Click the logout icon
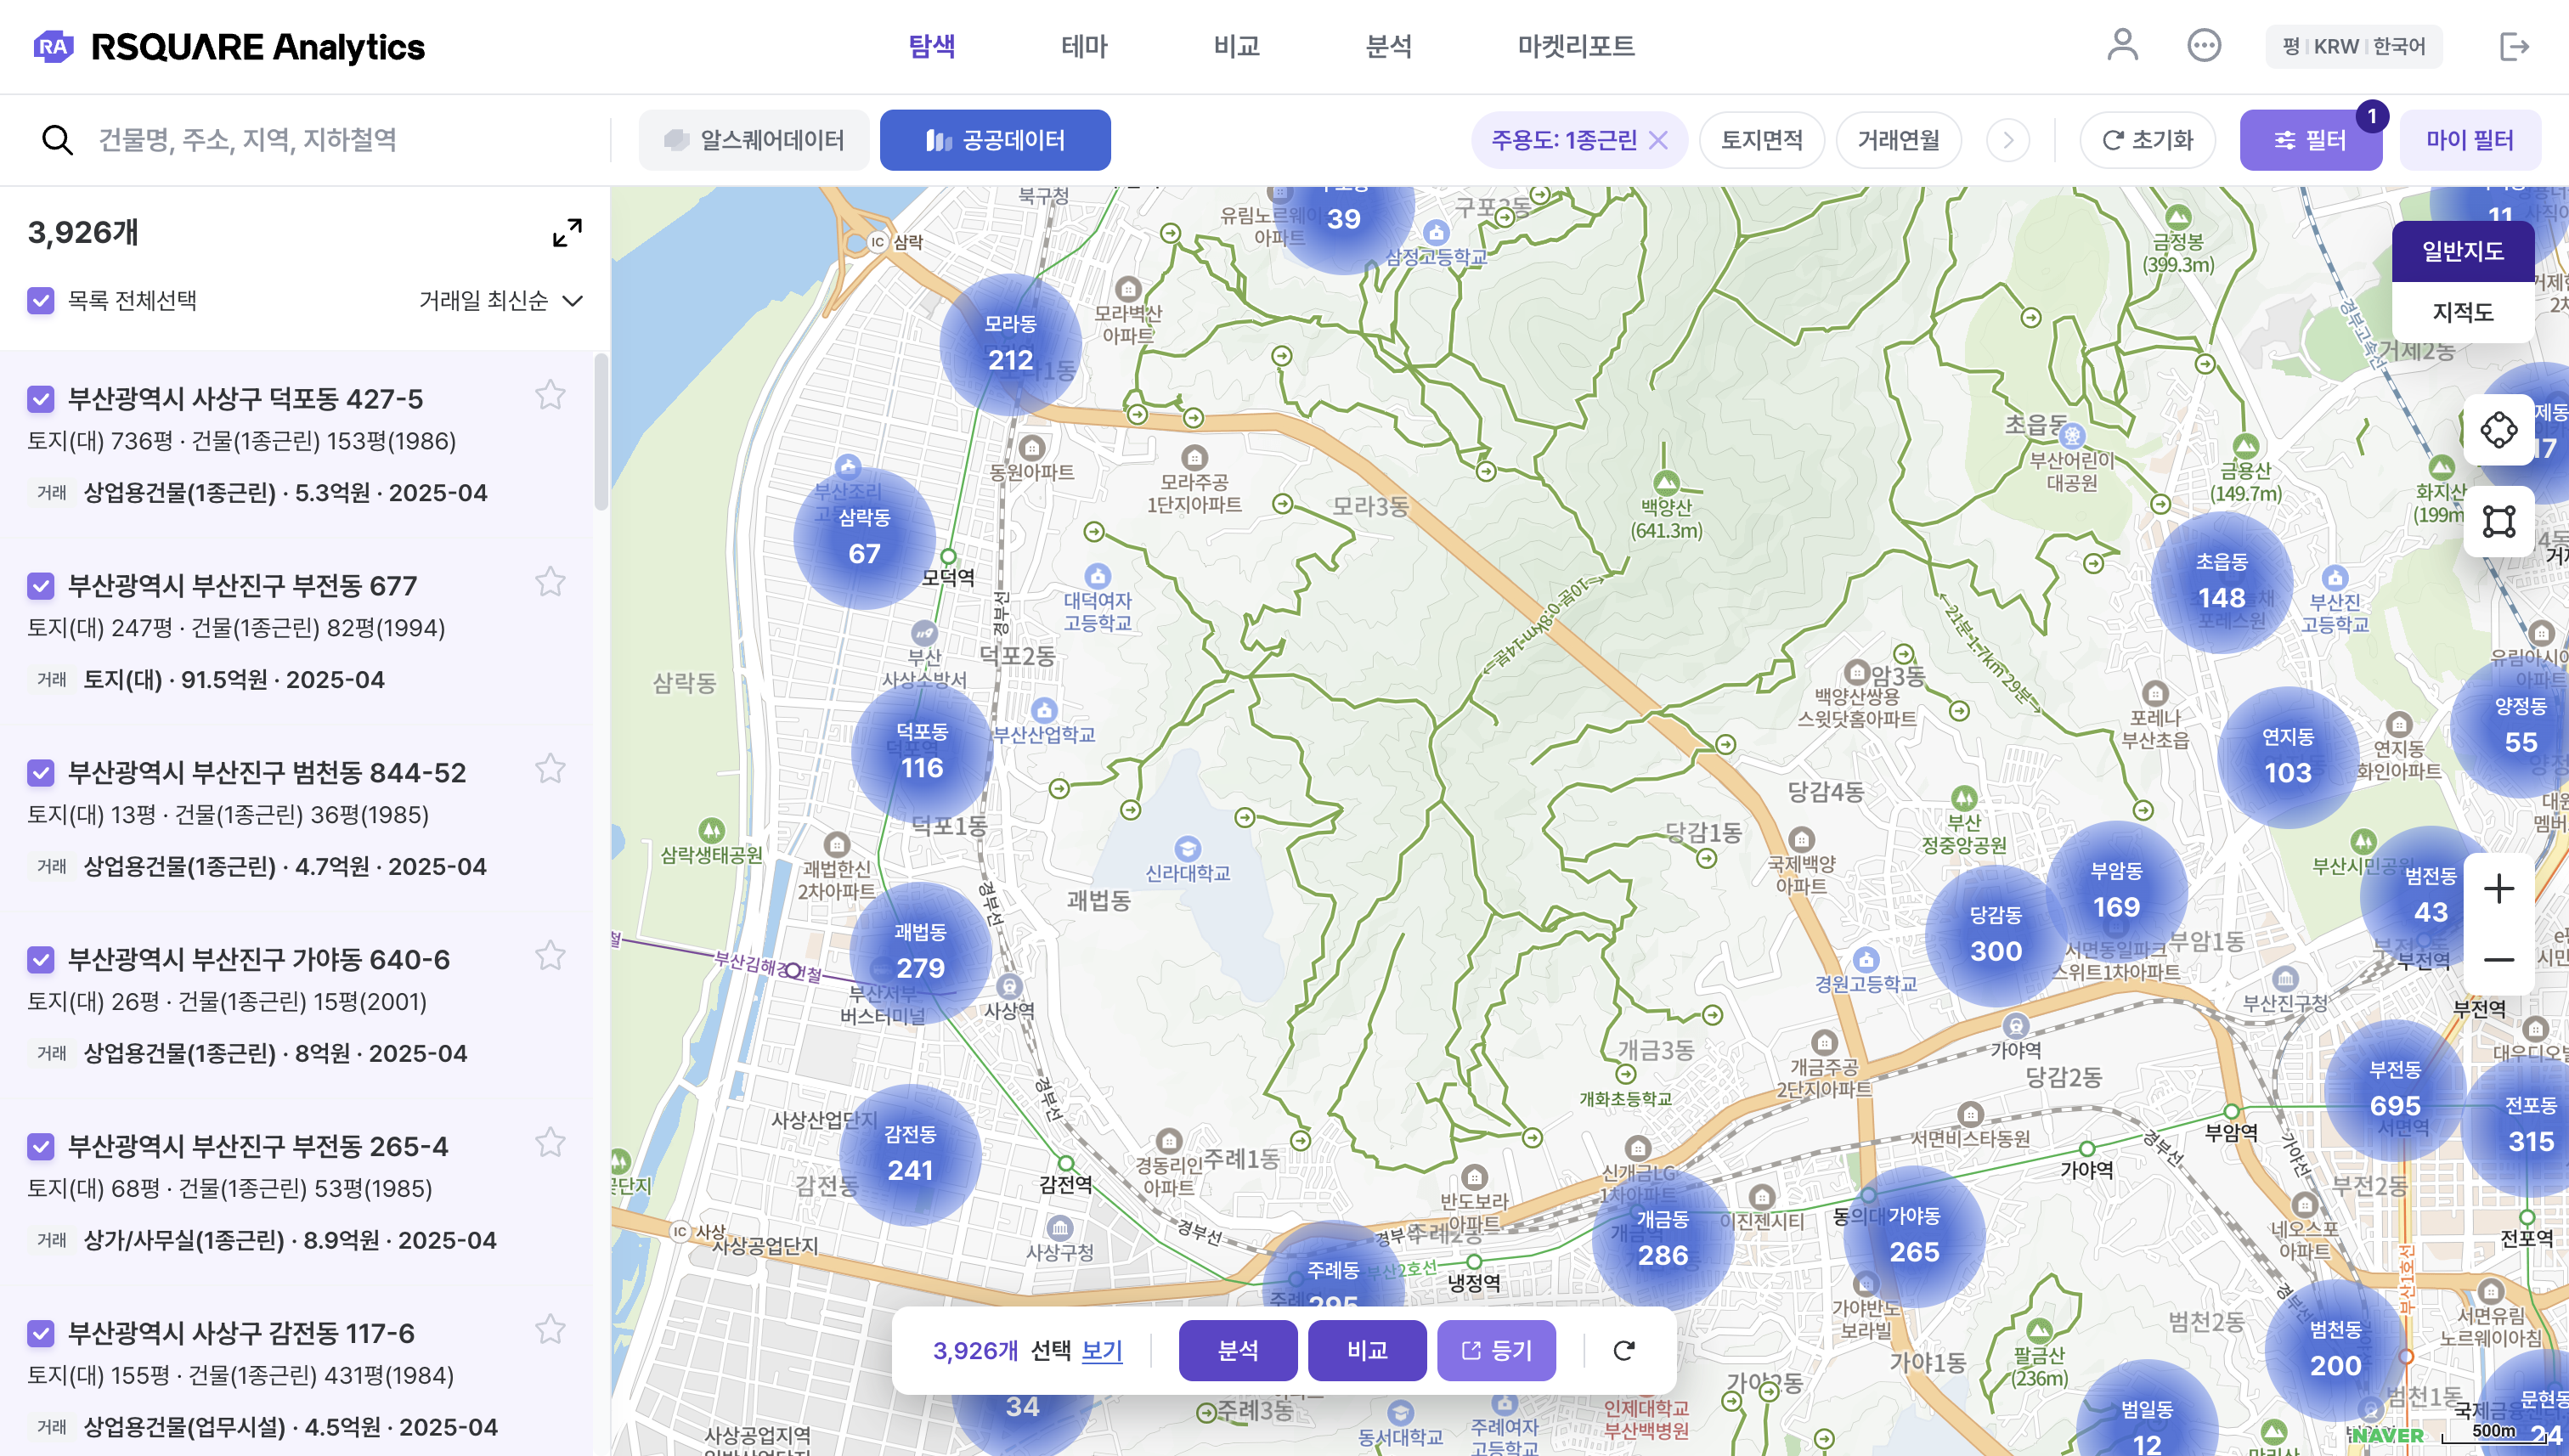 tap(2514, 46)
